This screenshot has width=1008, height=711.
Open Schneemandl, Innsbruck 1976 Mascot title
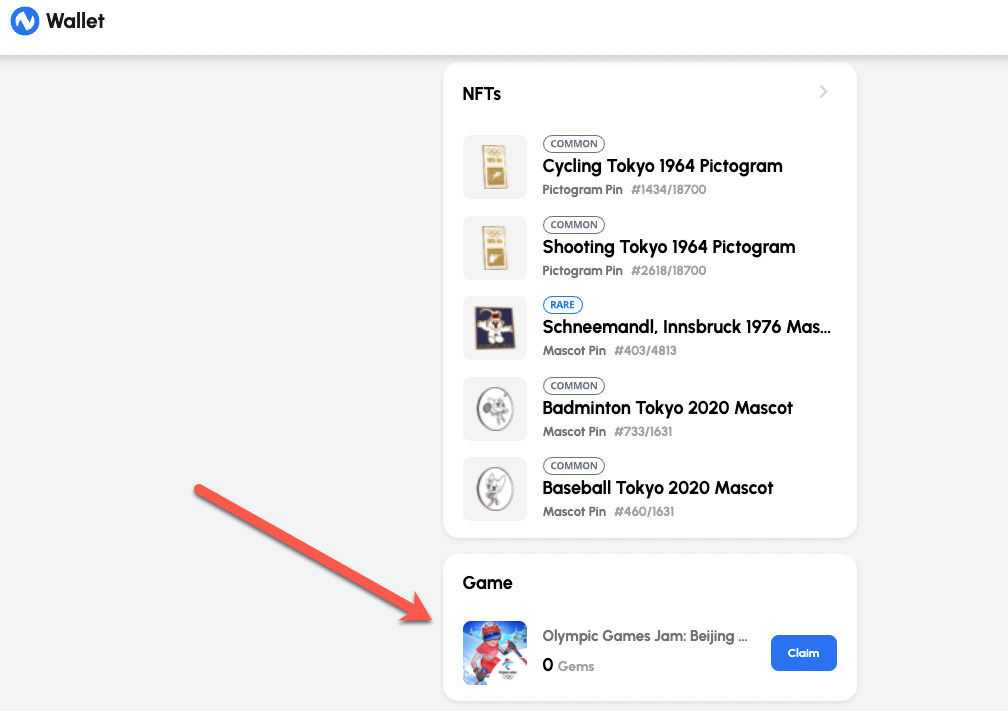(687, 327)
